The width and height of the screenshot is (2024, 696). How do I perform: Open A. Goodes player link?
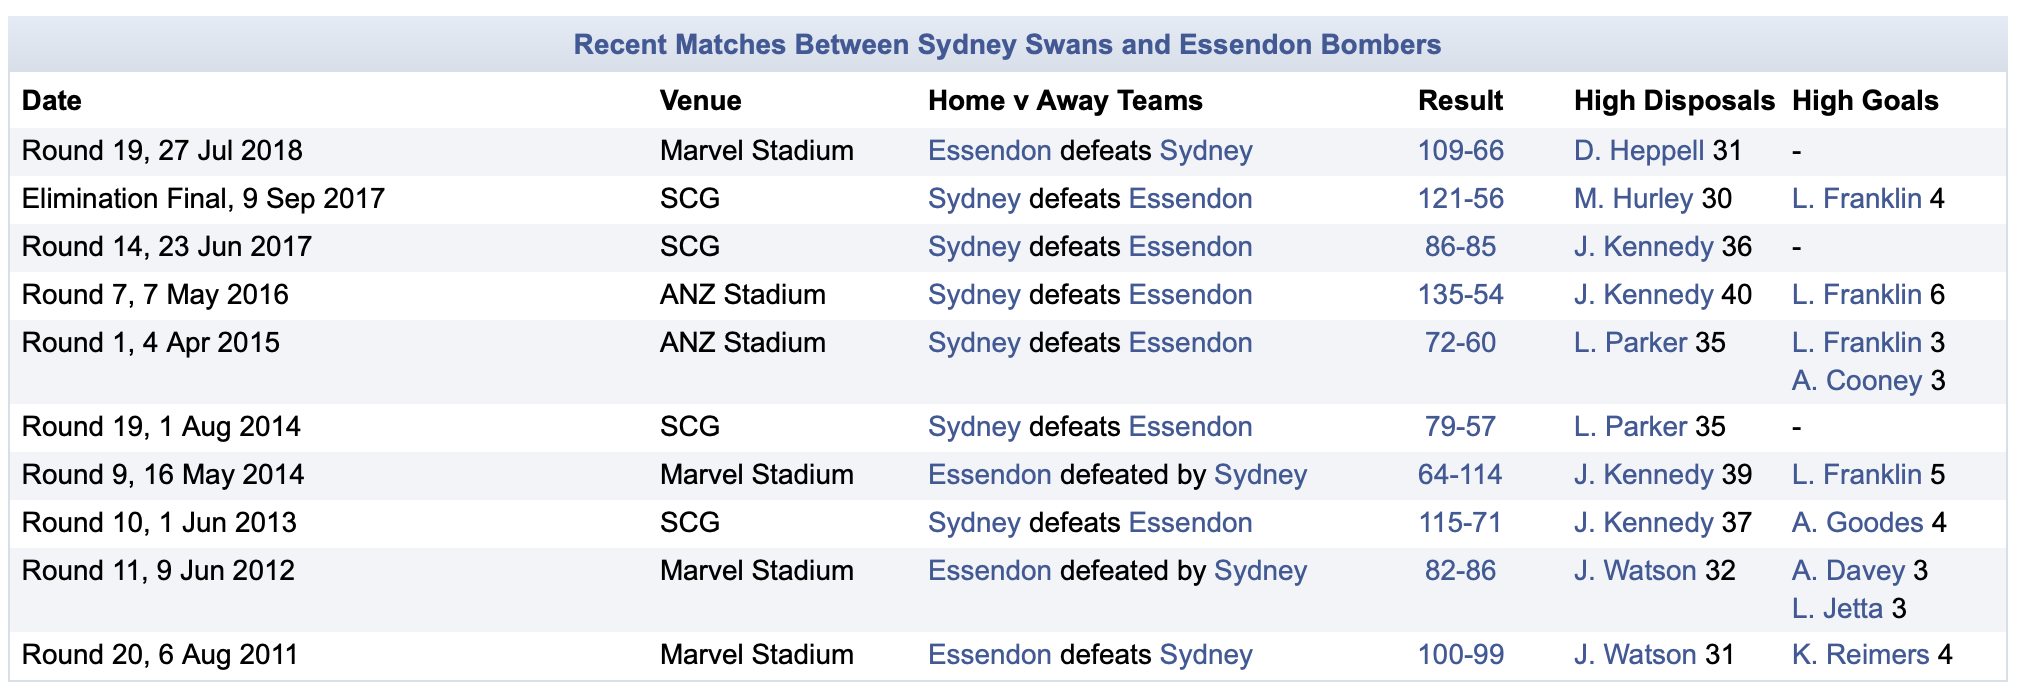coord(1858,523)
